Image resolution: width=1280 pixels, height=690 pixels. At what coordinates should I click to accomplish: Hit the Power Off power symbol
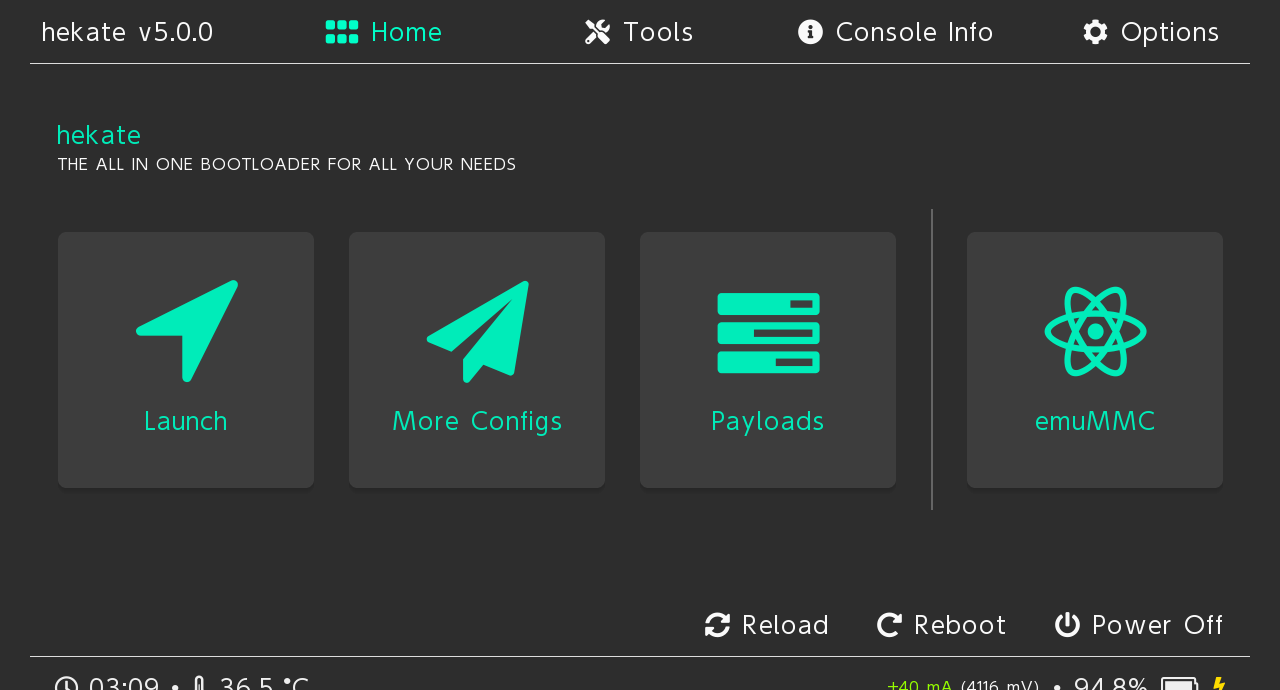1067,625
